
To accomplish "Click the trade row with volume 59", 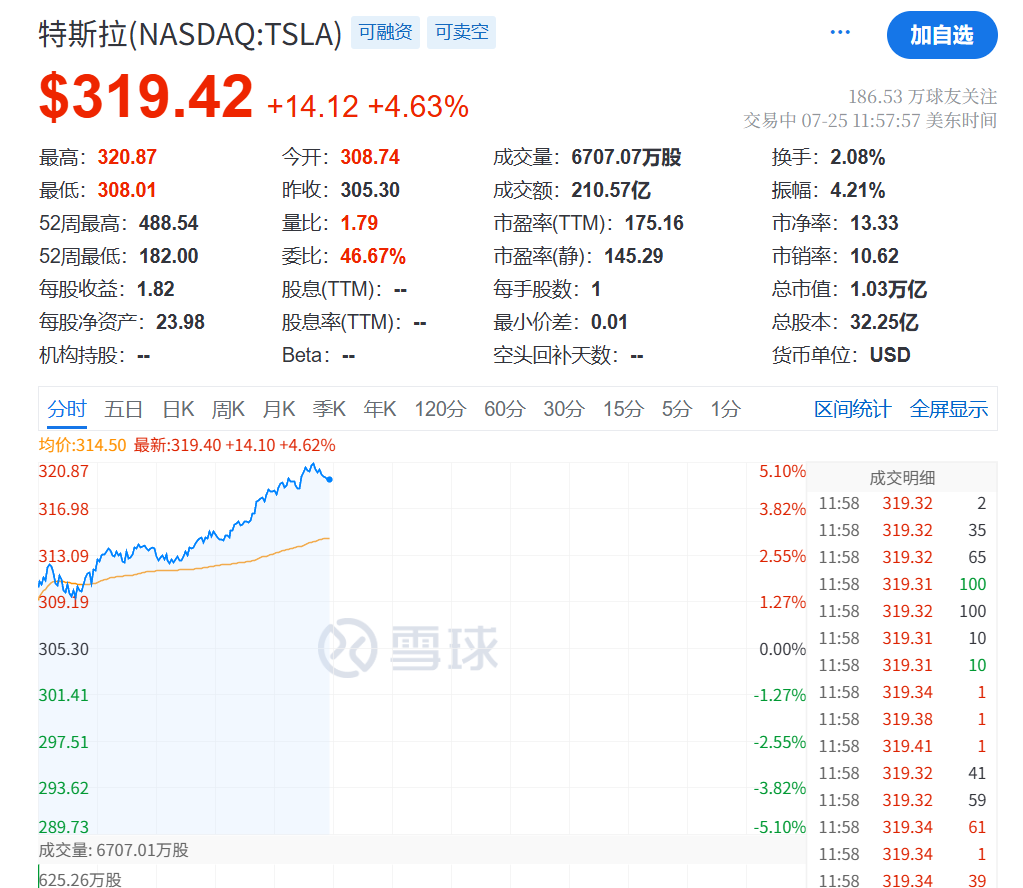I will tap(902, 800).
